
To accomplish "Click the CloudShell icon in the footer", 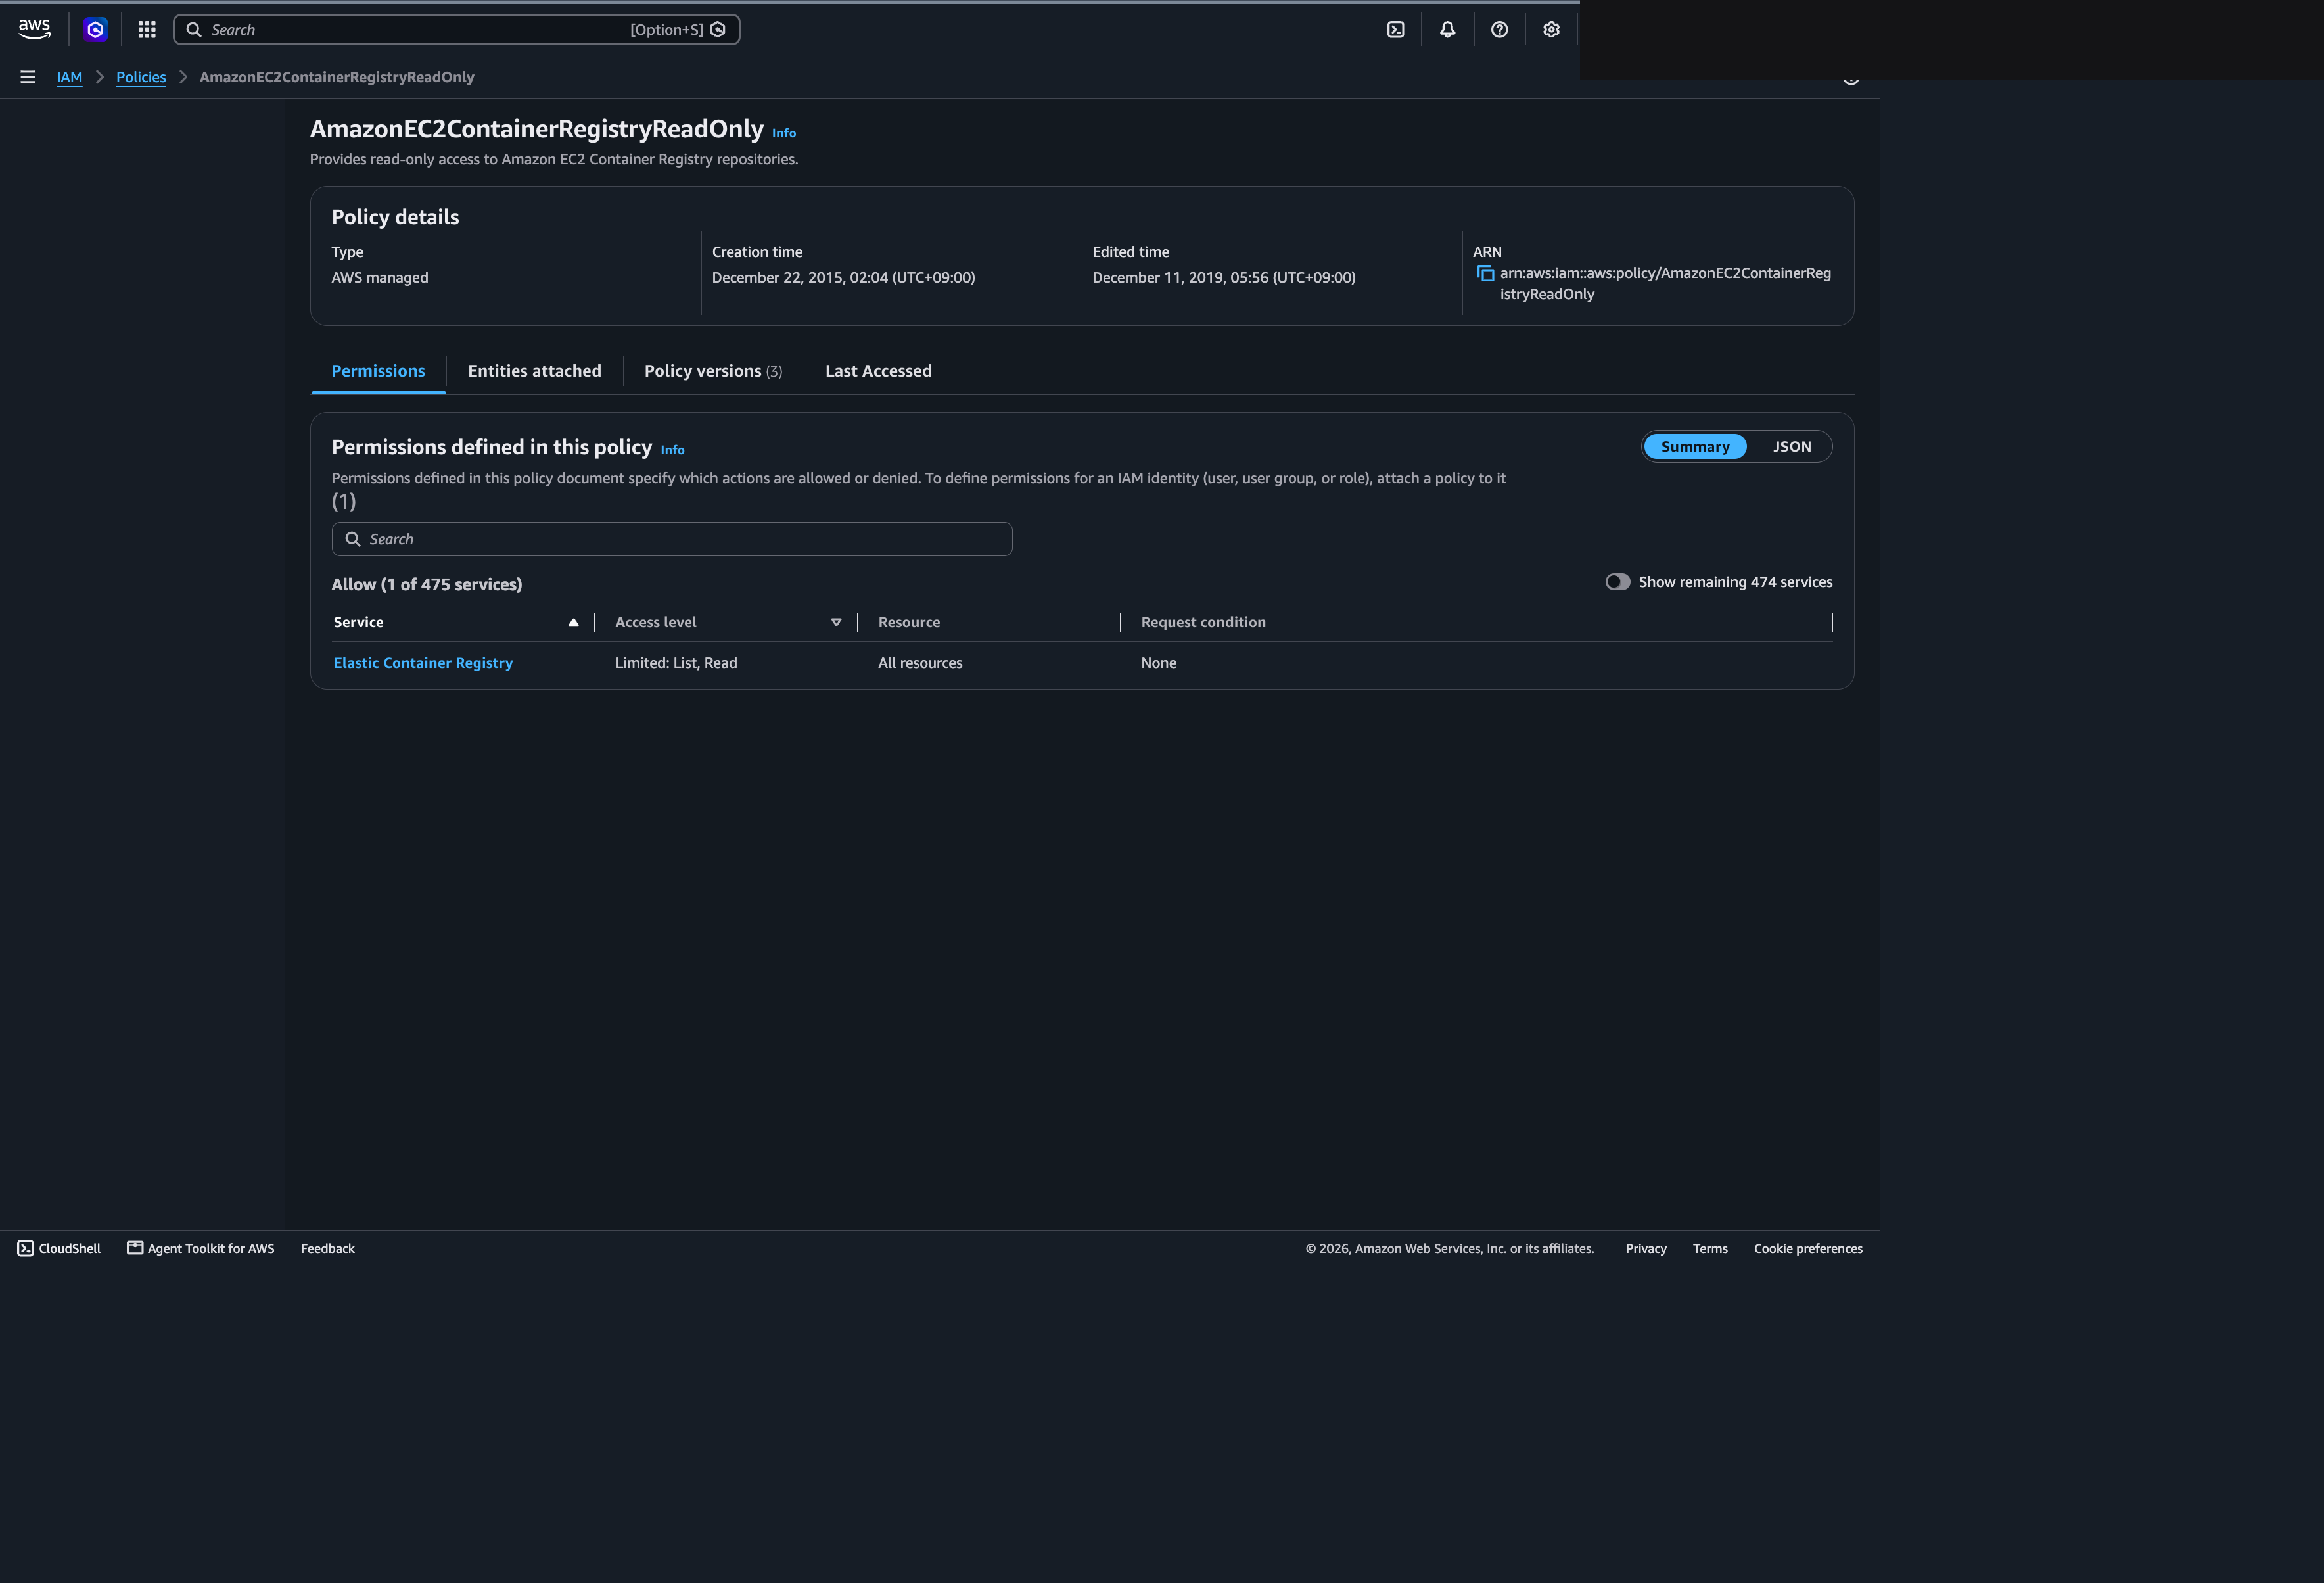I will tap(26, 1248).
